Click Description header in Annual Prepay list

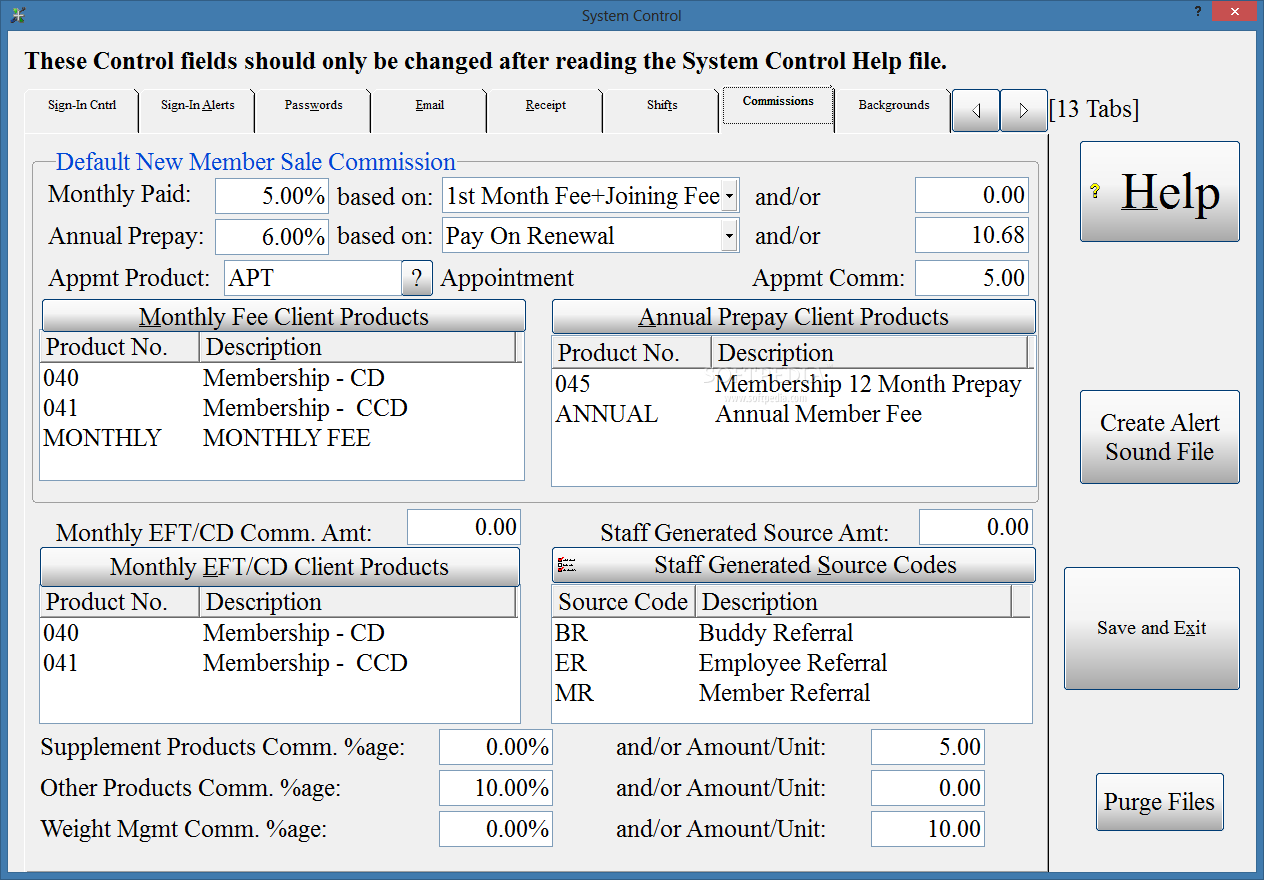click(x=869, y=353)
